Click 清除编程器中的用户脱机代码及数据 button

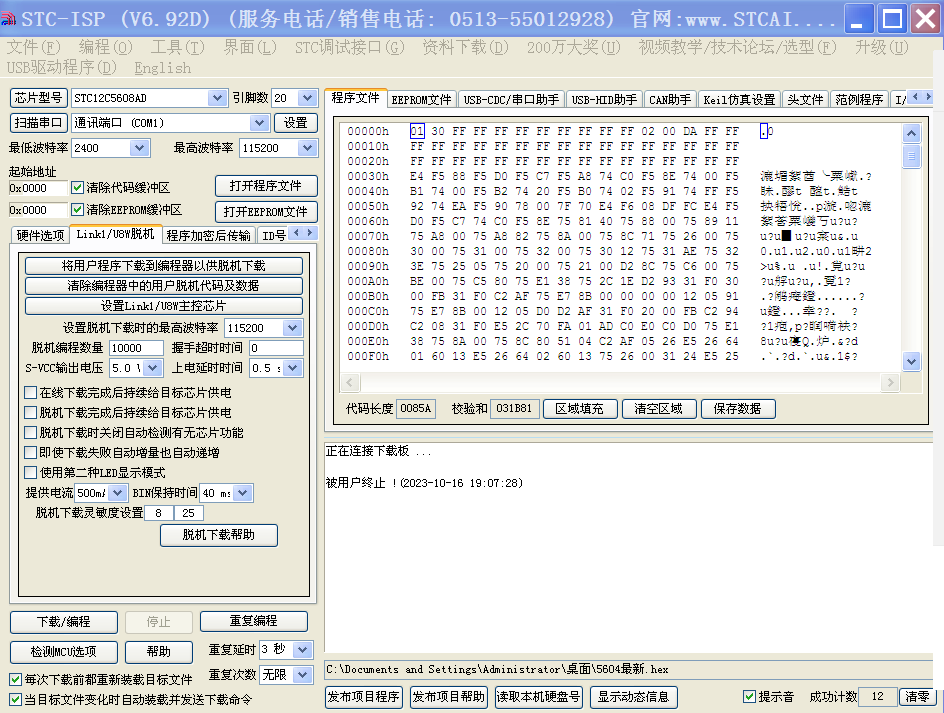pos(164,285)
